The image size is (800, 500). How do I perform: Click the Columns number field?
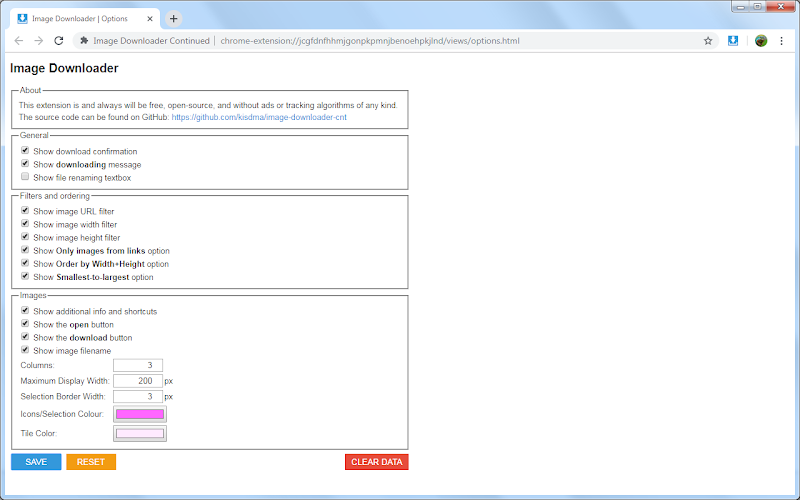[138, 365]
